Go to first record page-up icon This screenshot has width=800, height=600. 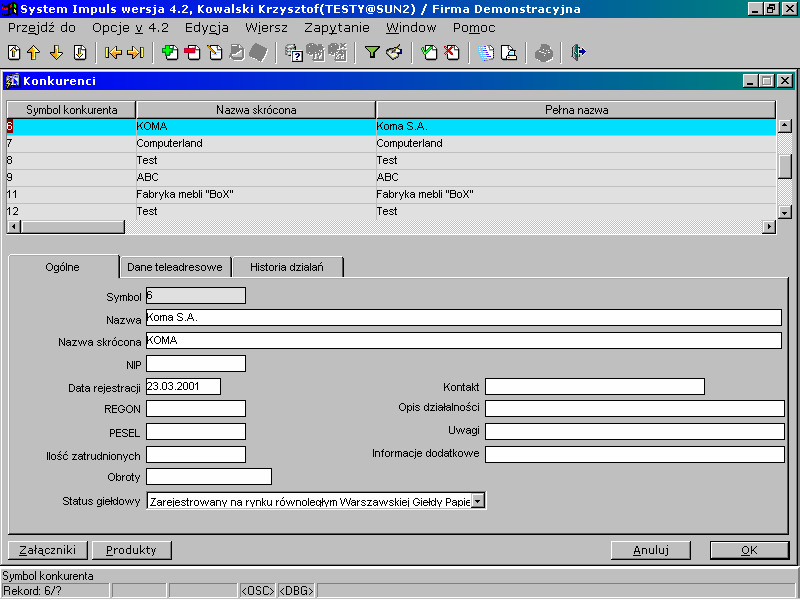(x=14, y=53)
